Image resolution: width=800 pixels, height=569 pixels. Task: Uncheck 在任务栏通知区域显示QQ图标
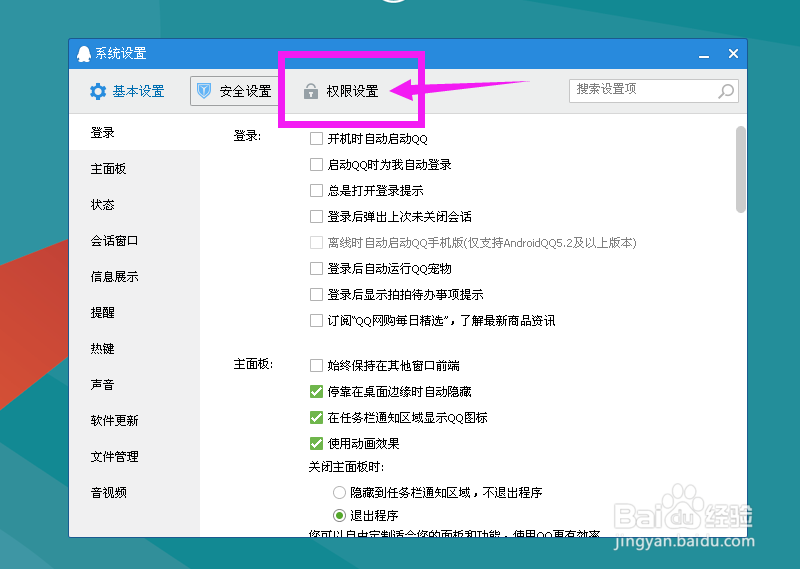pyautogui.click(x=316, y=417)
